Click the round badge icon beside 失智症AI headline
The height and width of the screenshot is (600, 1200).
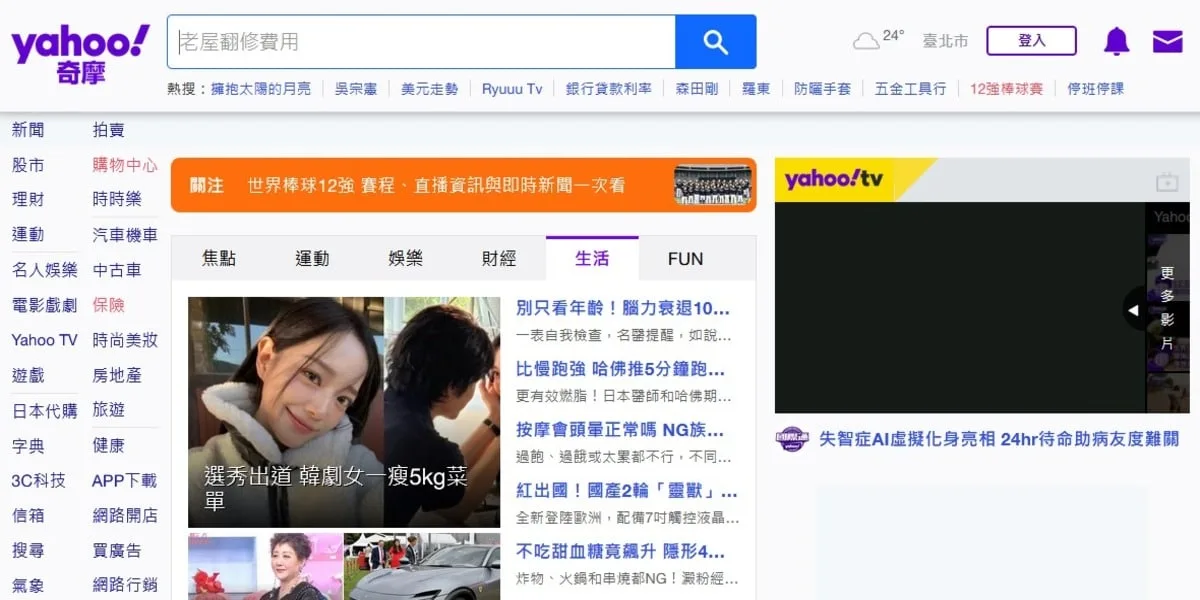coord(791,440)
